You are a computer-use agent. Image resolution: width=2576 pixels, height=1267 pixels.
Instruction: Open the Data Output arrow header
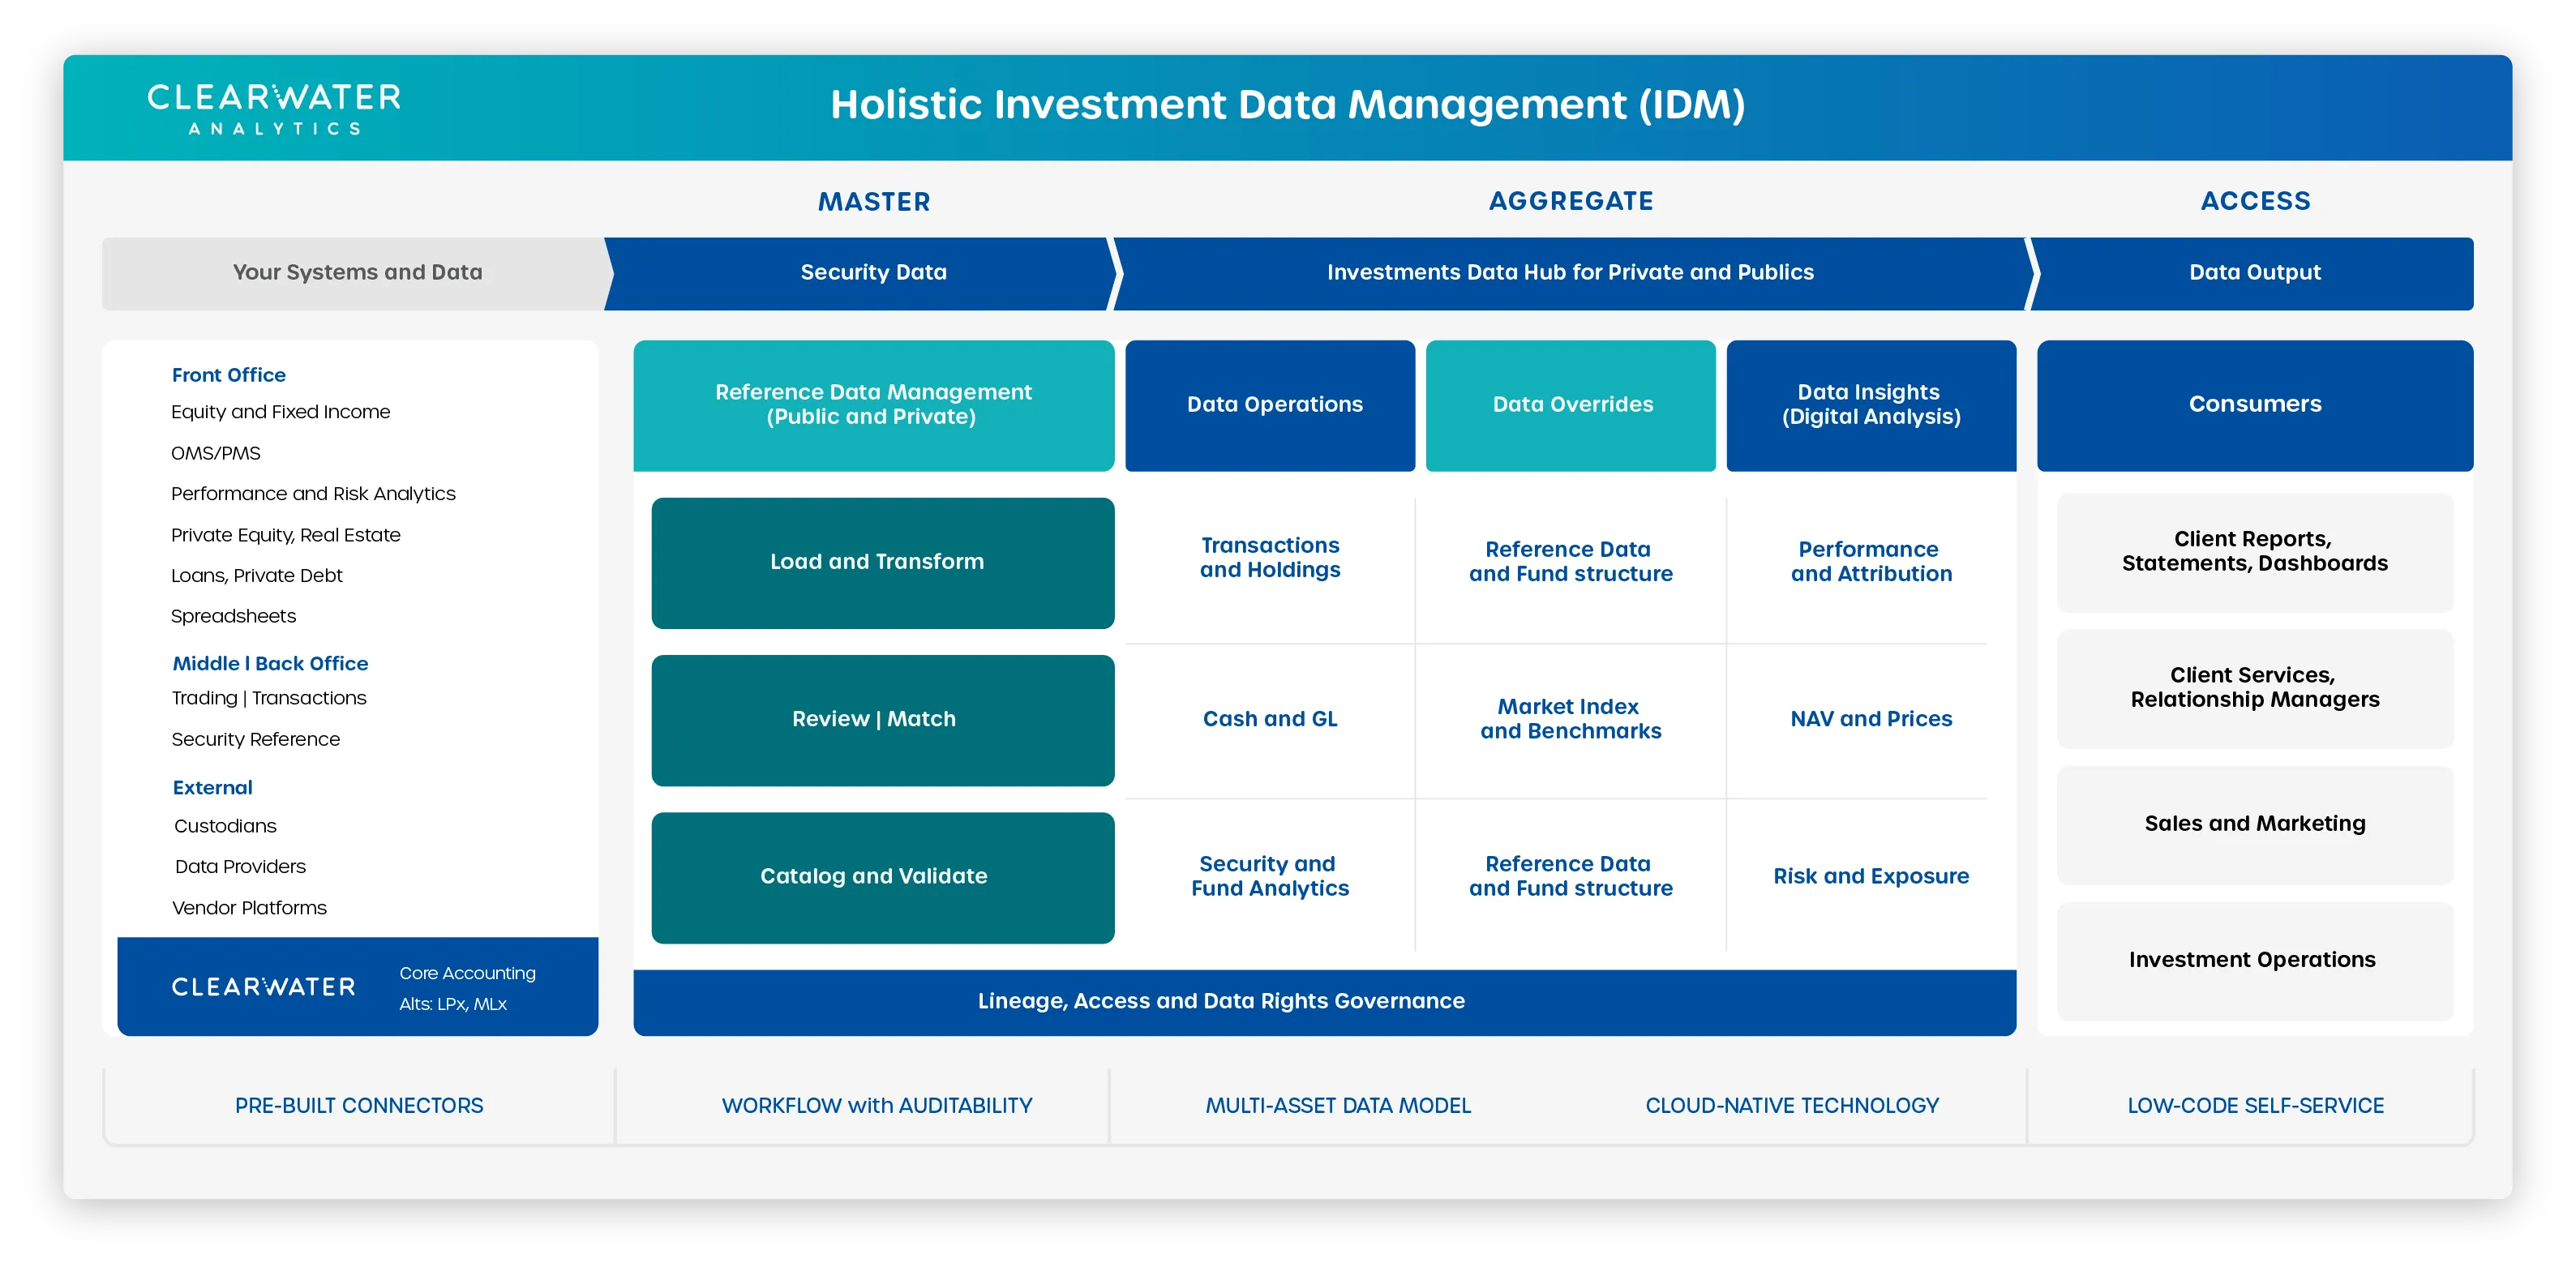pyautogui.click(x=2254, y=272)
